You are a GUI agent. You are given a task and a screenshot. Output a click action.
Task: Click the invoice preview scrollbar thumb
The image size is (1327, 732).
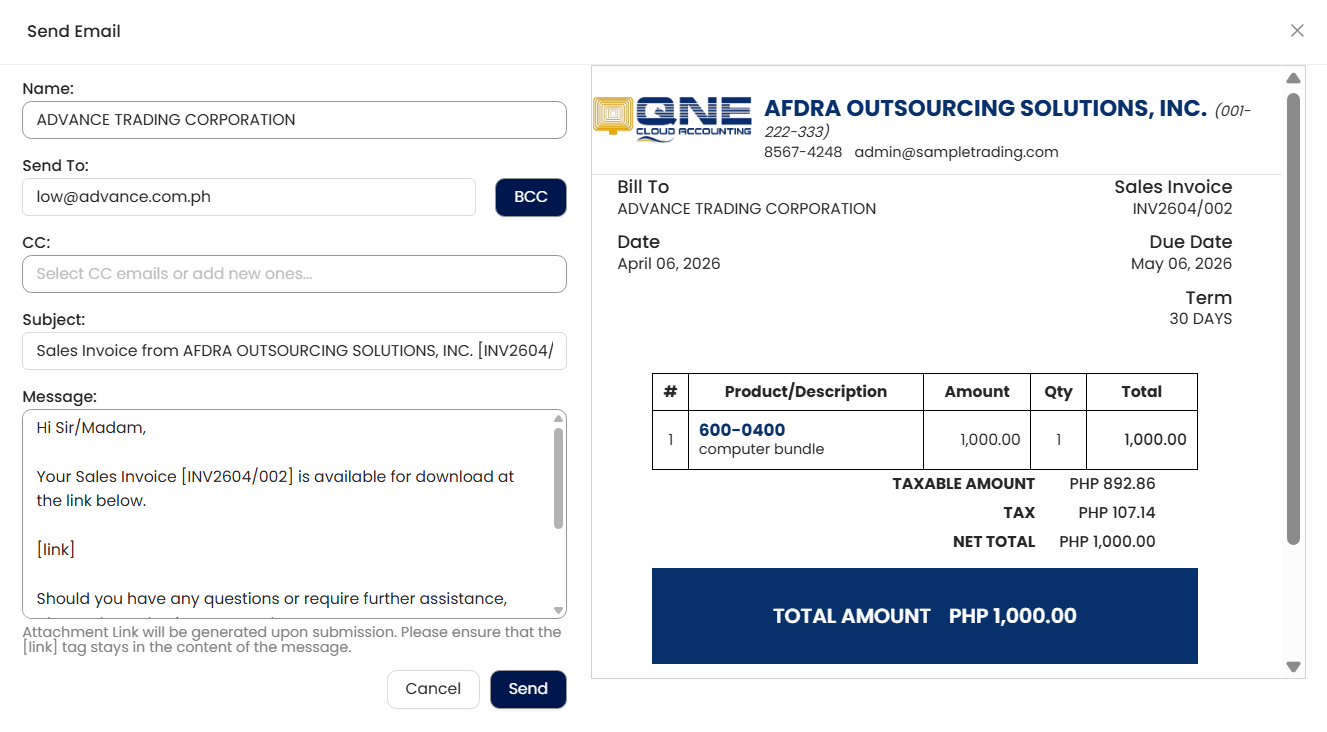click(1293, 319)
